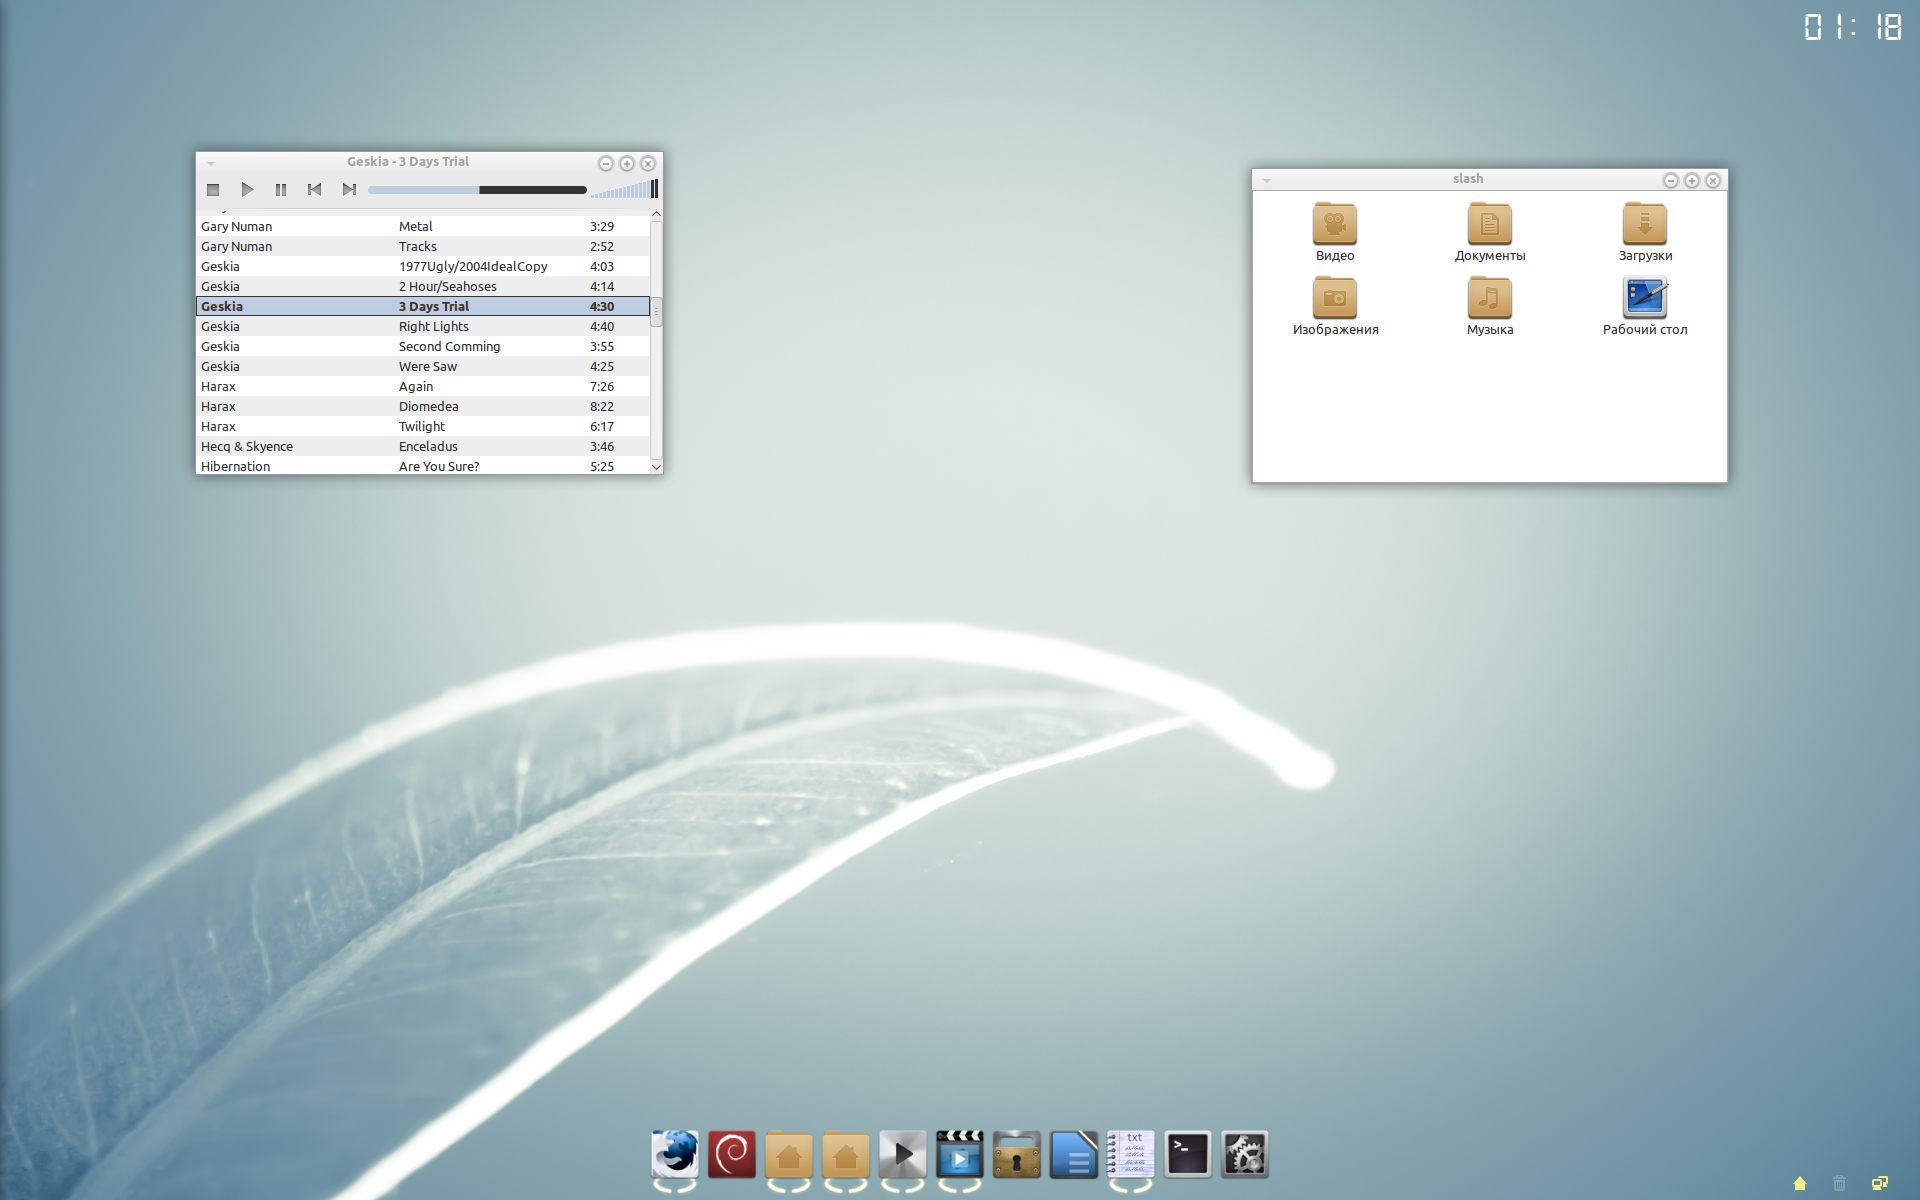The height and width of the screenshot is (1200, 1920).
Task: Skip to the previous track
Action: (314, 190)
